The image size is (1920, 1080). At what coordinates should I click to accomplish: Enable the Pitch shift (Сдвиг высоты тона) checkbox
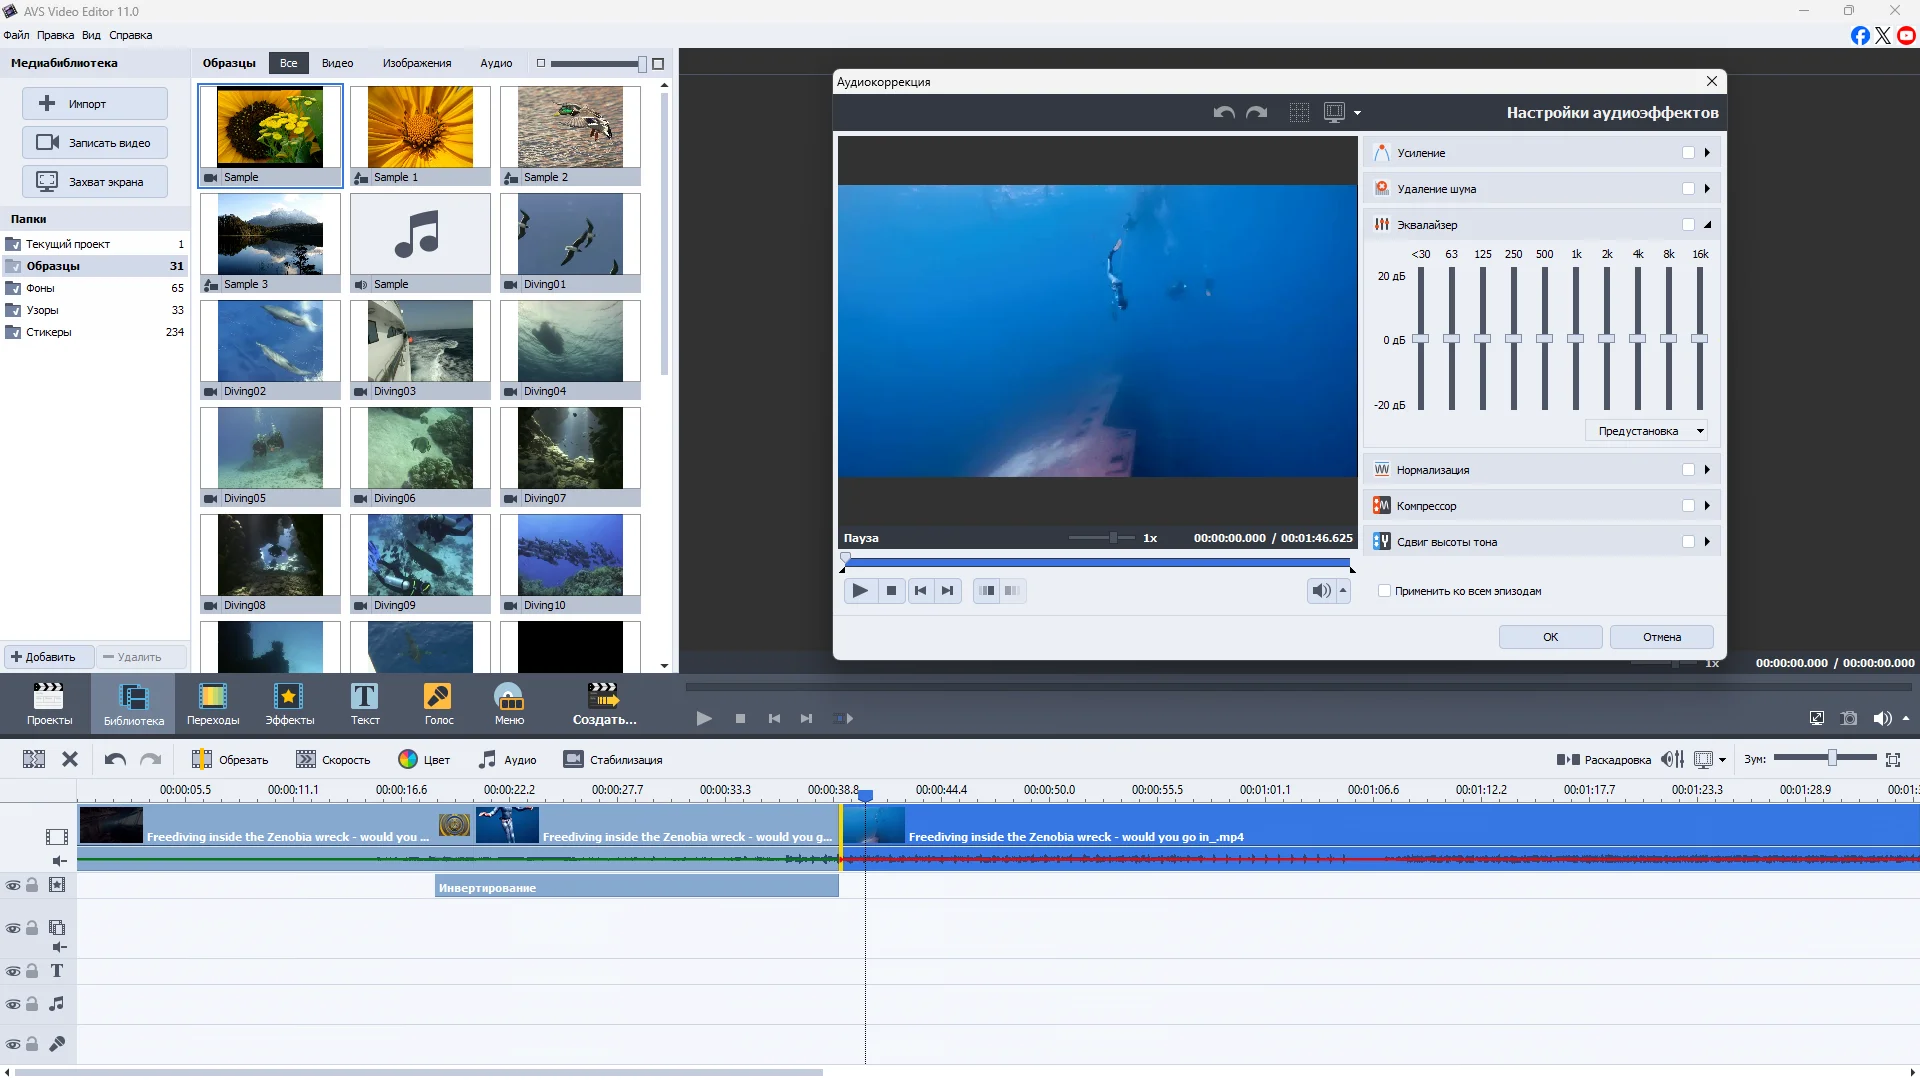1688,542
